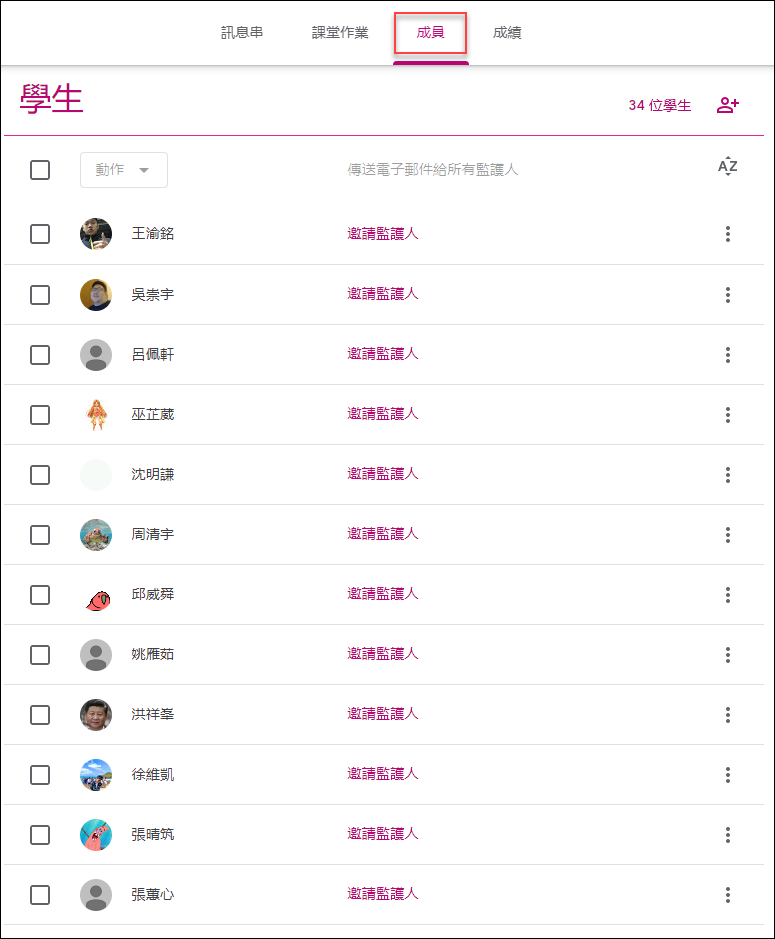775x939 pixels.
Task: Click the profile avatar of 張晴筑
Action: [96, 835]
